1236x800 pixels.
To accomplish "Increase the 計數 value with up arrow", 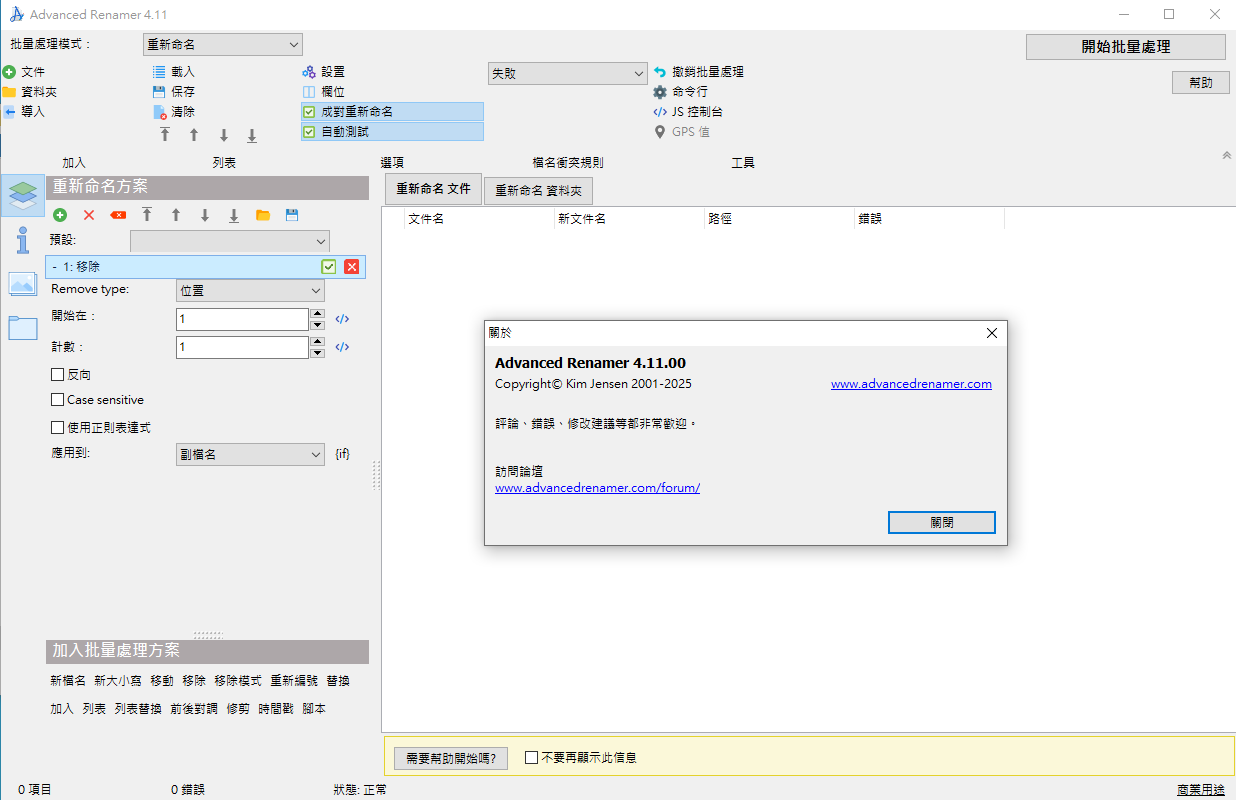I will [x=318, y=342].
